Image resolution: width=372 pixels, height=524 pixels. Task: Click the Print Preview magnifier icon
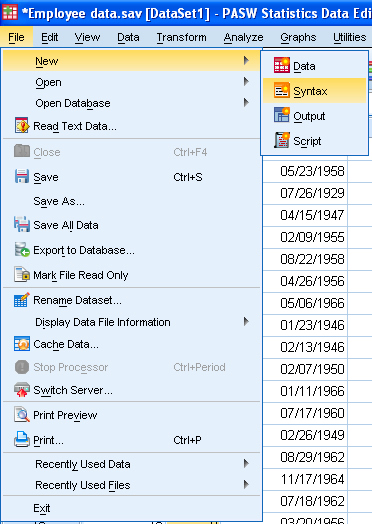(x=22, y=415)
